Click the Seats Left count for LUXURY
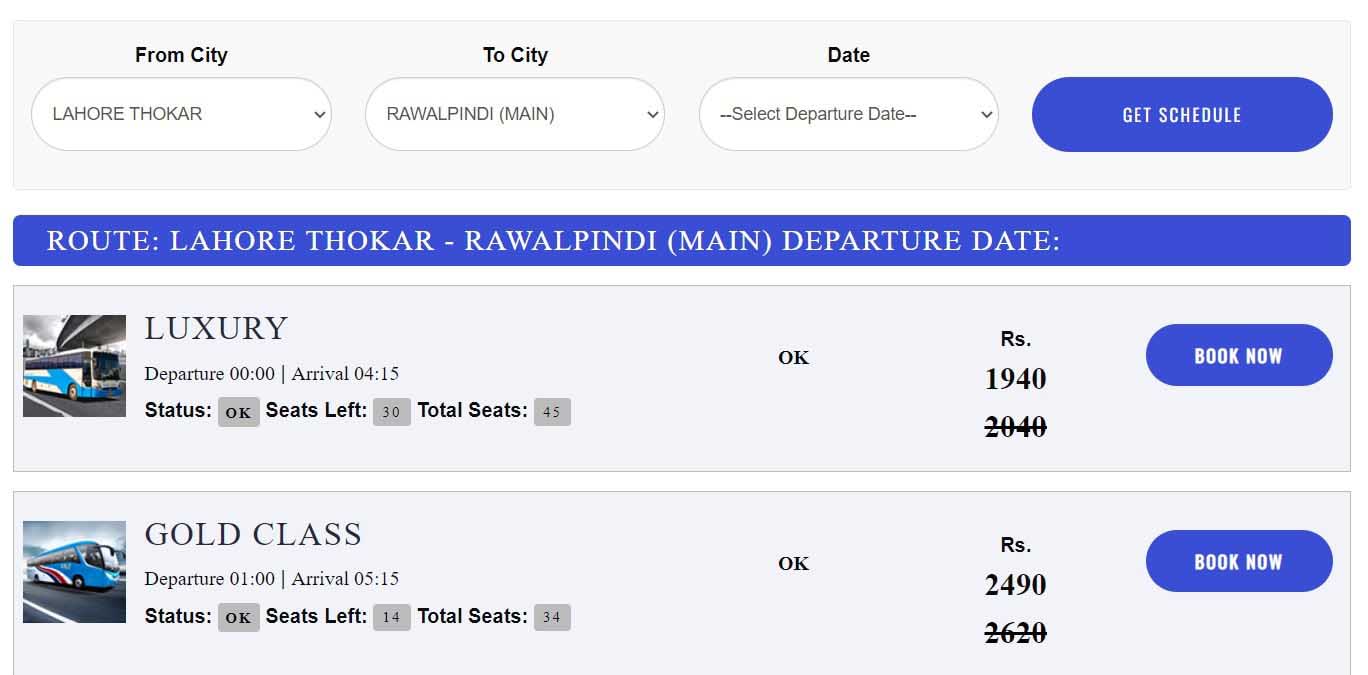 tap(390, 412)
